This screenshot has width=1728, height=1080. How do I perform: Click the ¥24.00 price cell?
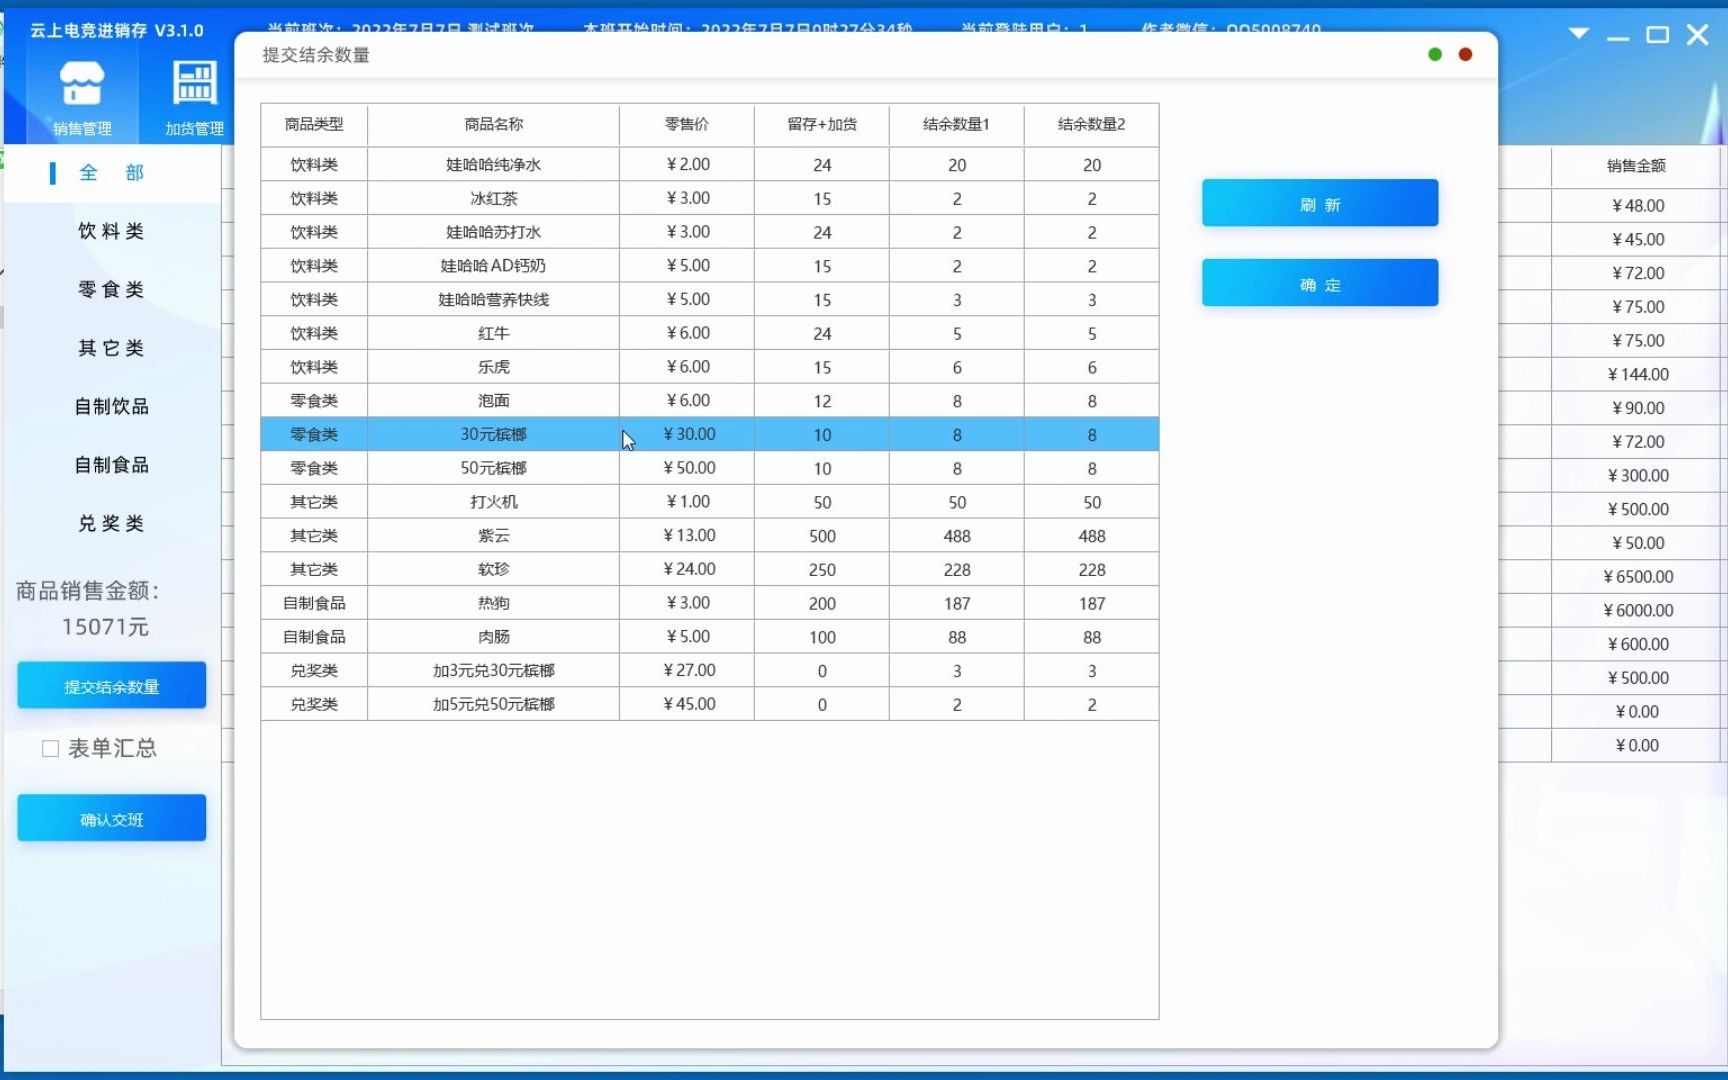pyautogui.click(x=687, y=570)
